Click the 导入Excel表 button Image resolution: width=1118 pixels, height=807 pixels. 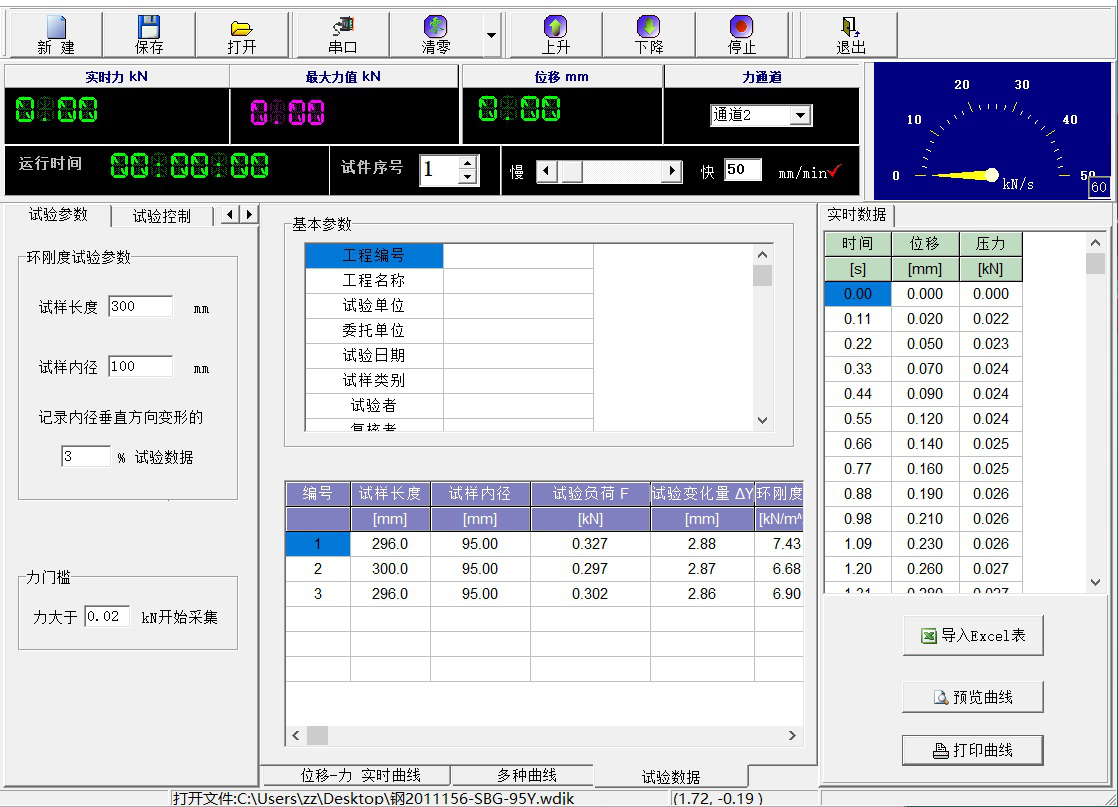[972, 636]
